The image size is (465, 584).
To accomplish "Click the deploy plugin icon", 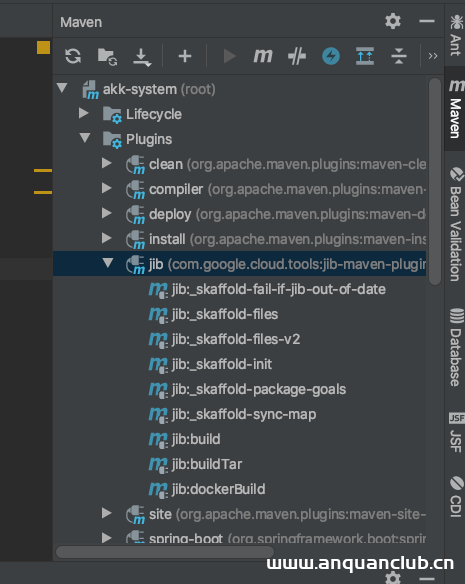I will pyautogui.click(x=135, y=215).
